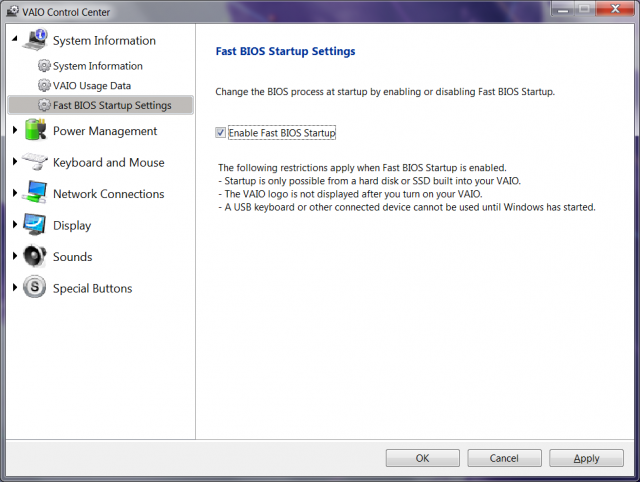
Task: Click the Special Buttons S icon
Action: pos(35,287)
